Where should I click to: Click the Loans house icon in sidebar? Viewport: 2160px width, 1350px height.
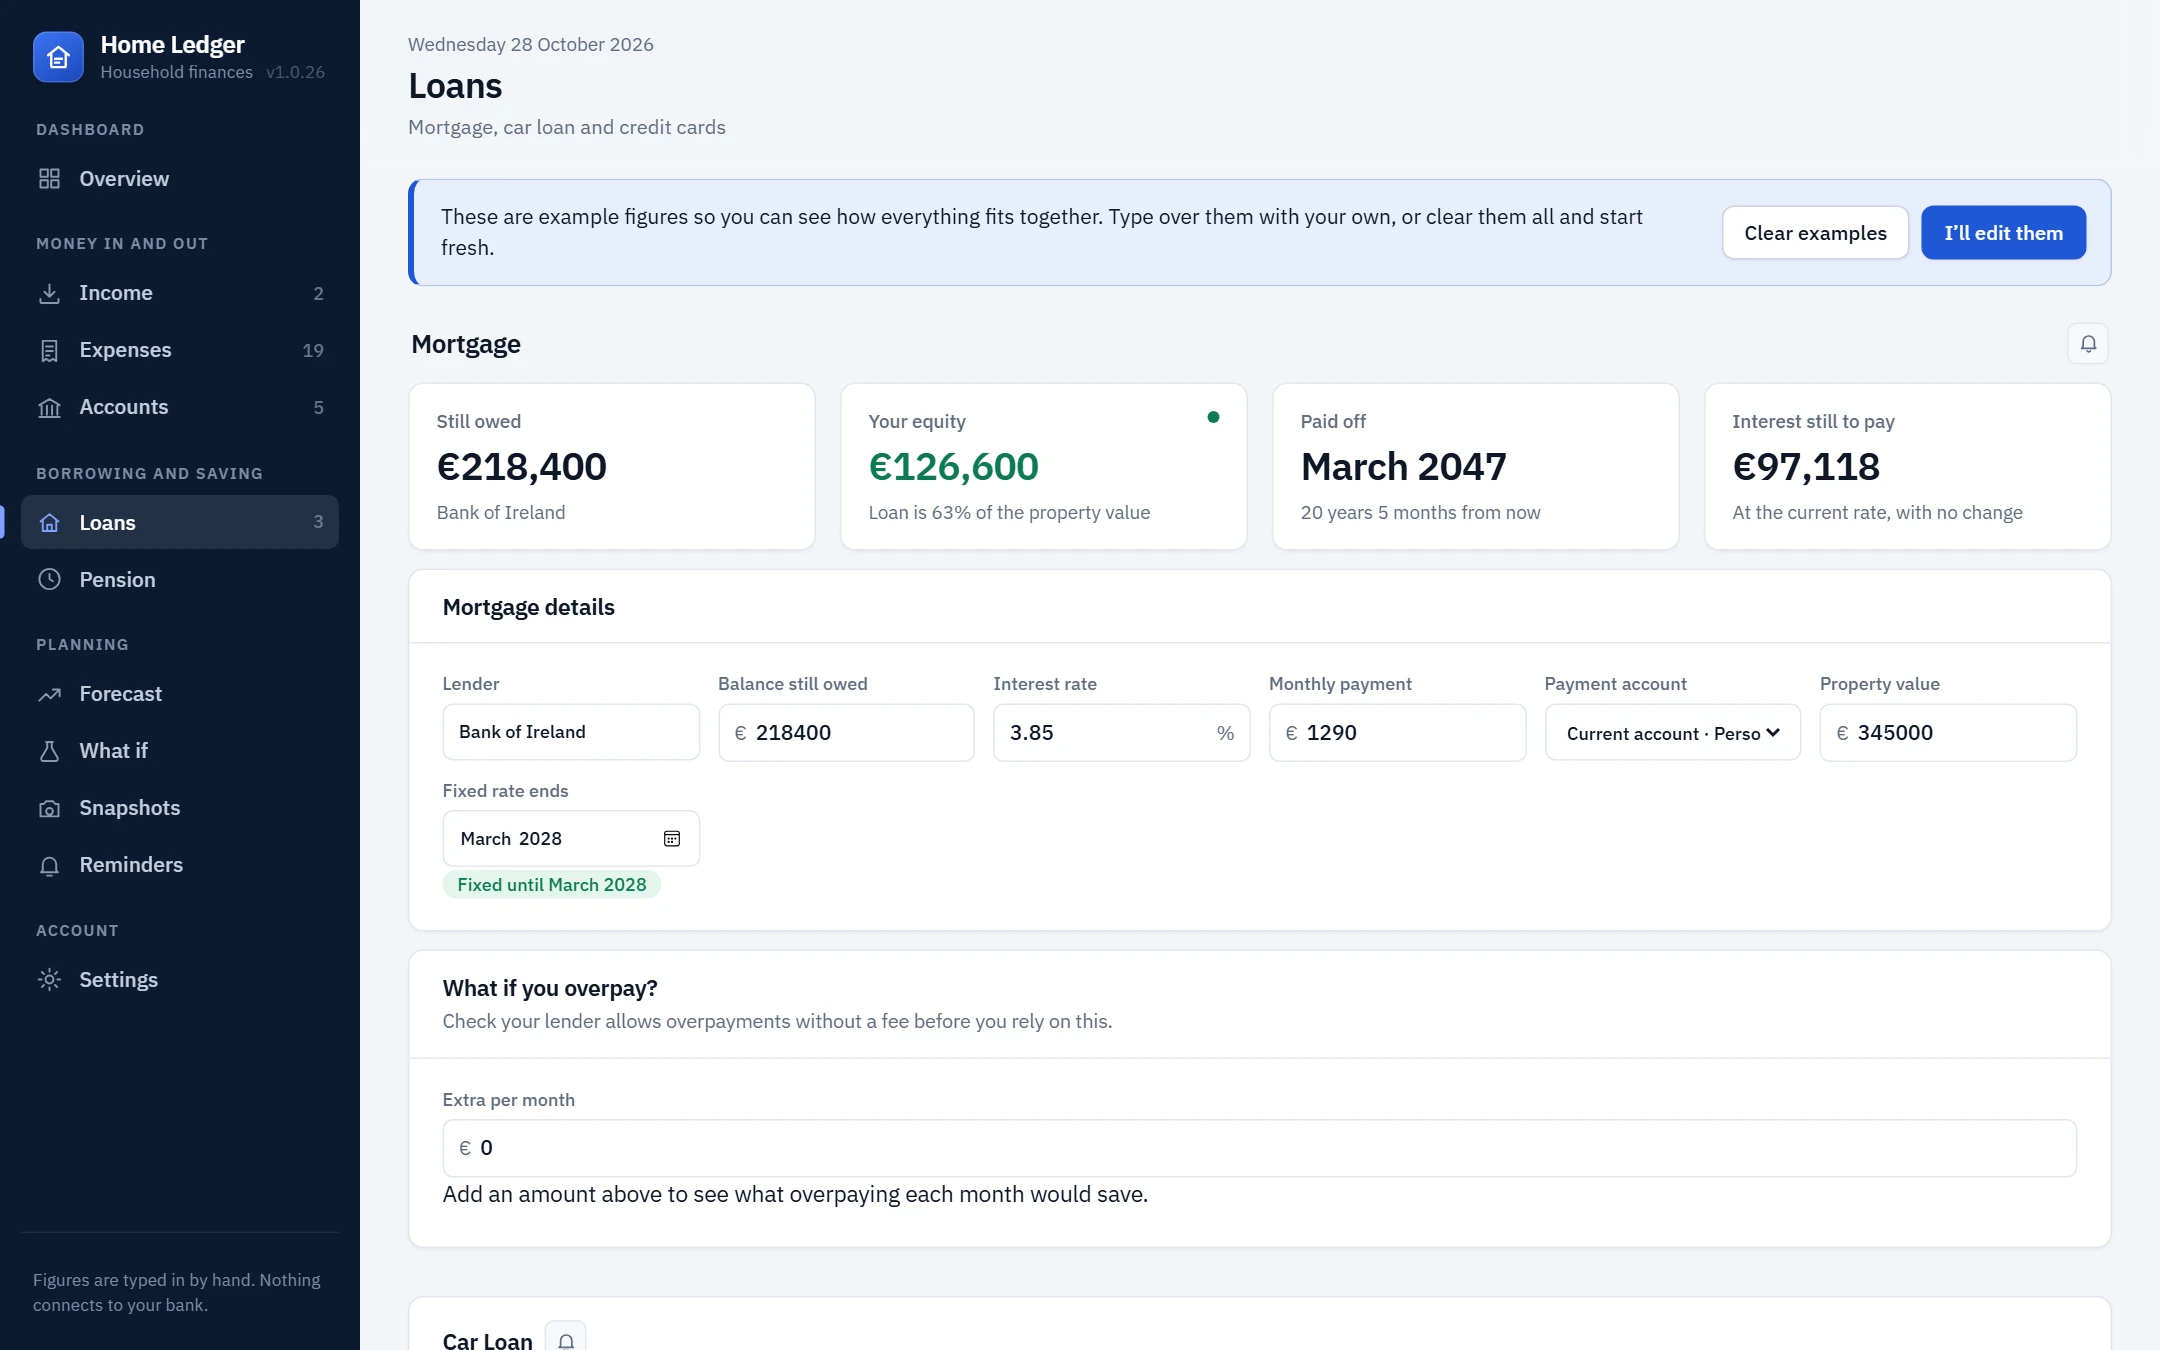point(49,522)
